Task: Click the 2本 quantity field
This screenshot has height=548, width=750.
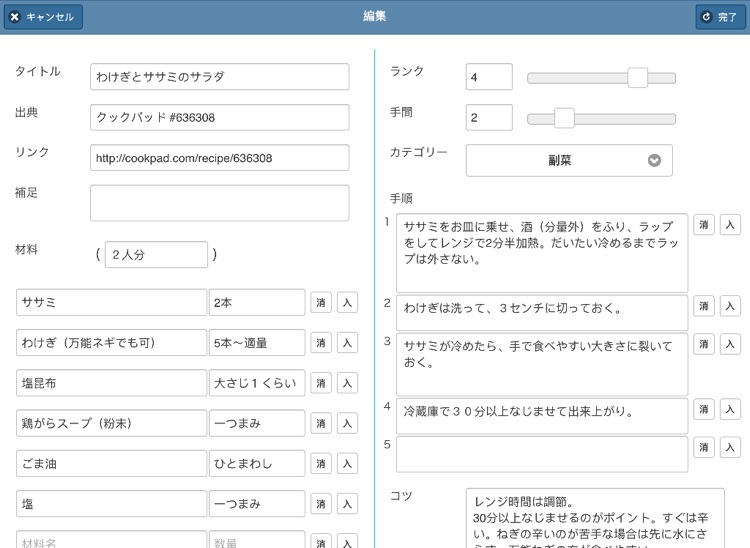Action: coord(257,302)
